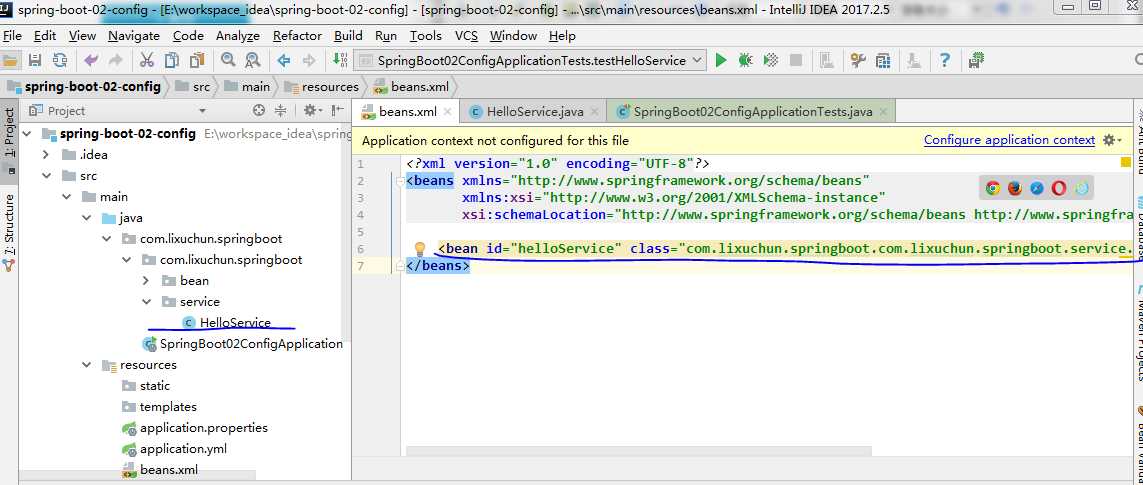Click the Scroll from Source target icon
The width and height of the screenshot is (1143, 485).
(259, 111)
